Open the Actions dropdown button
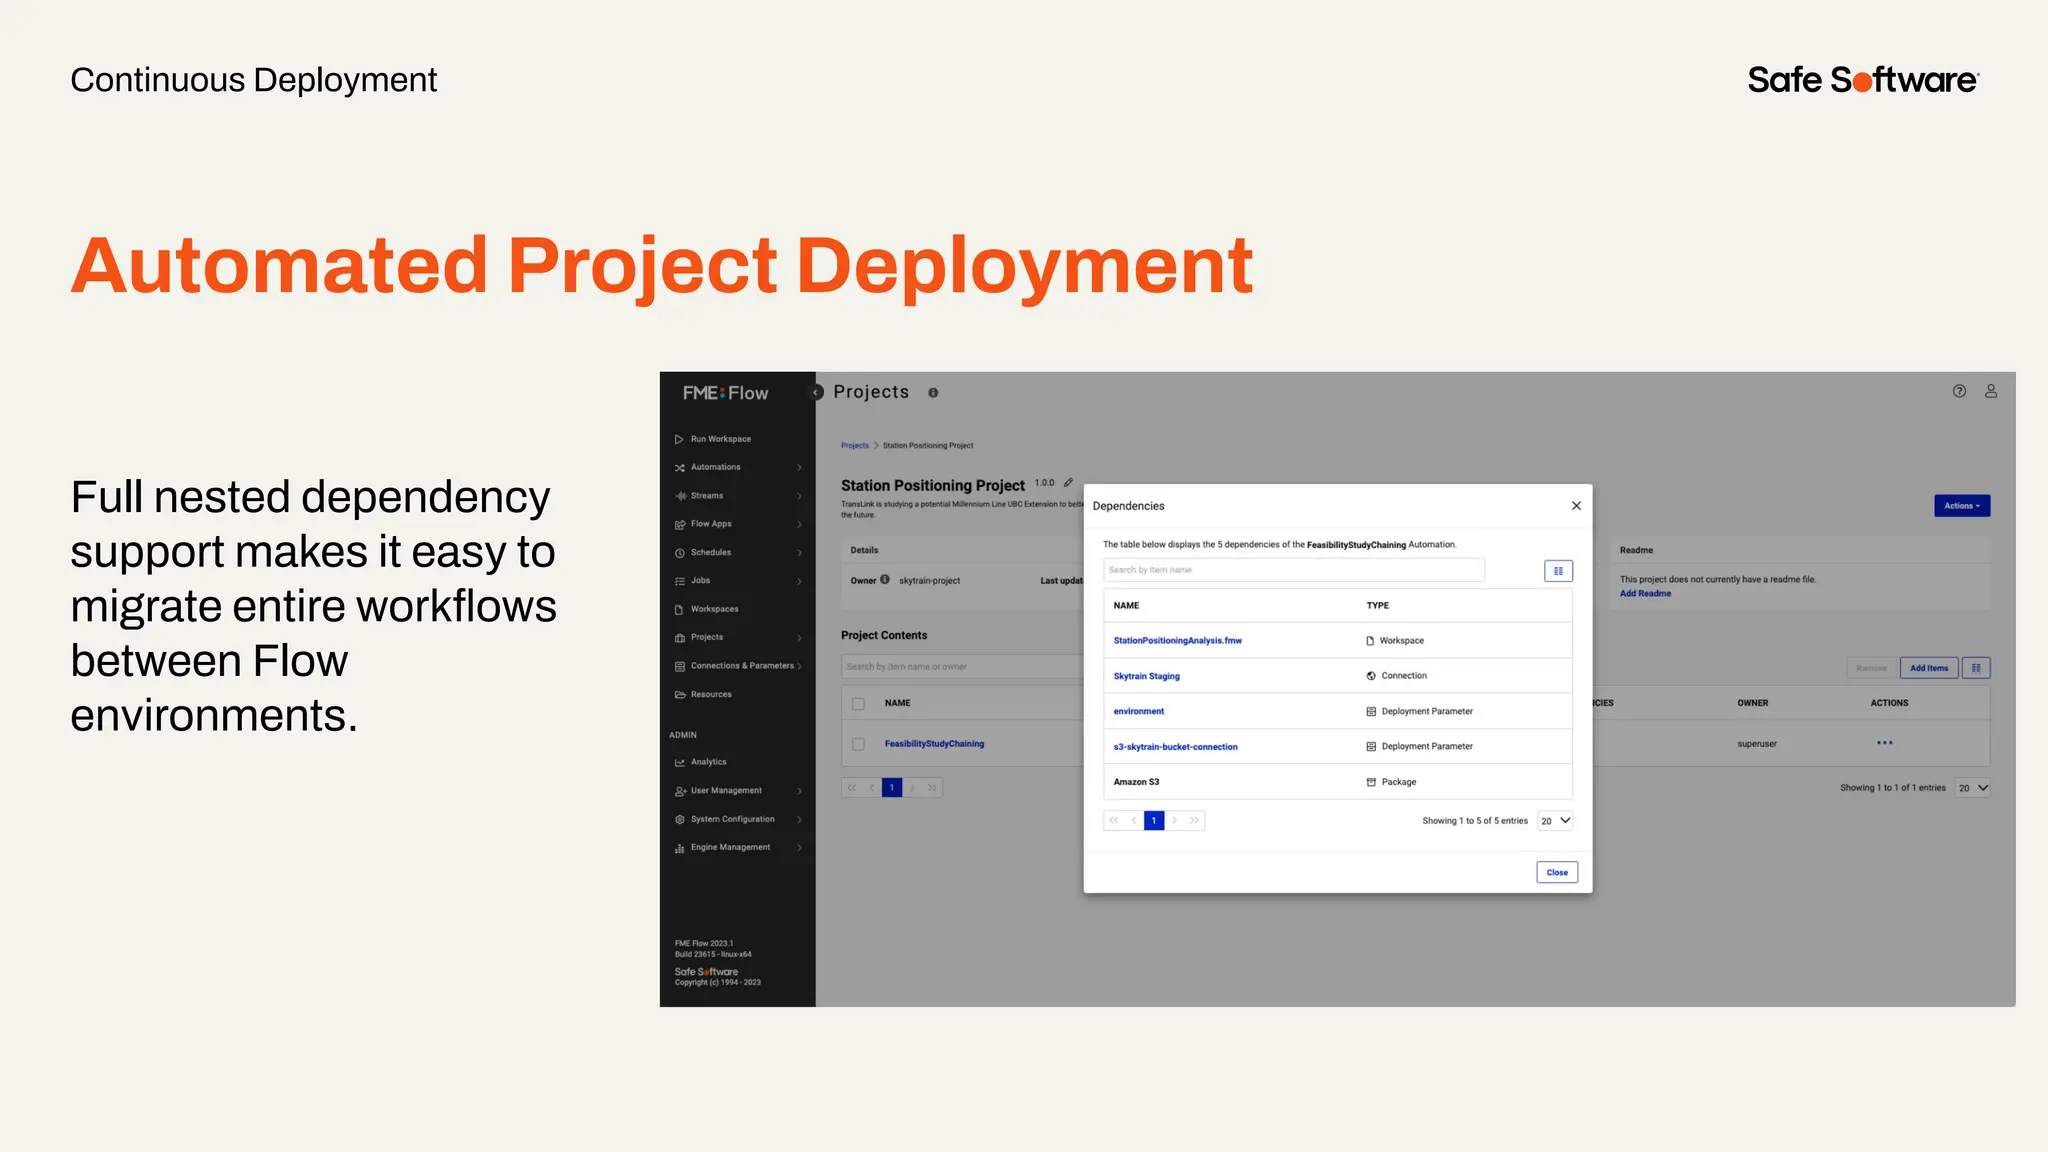This screenshot has height=1152, width=2048. click(1962, 506)
